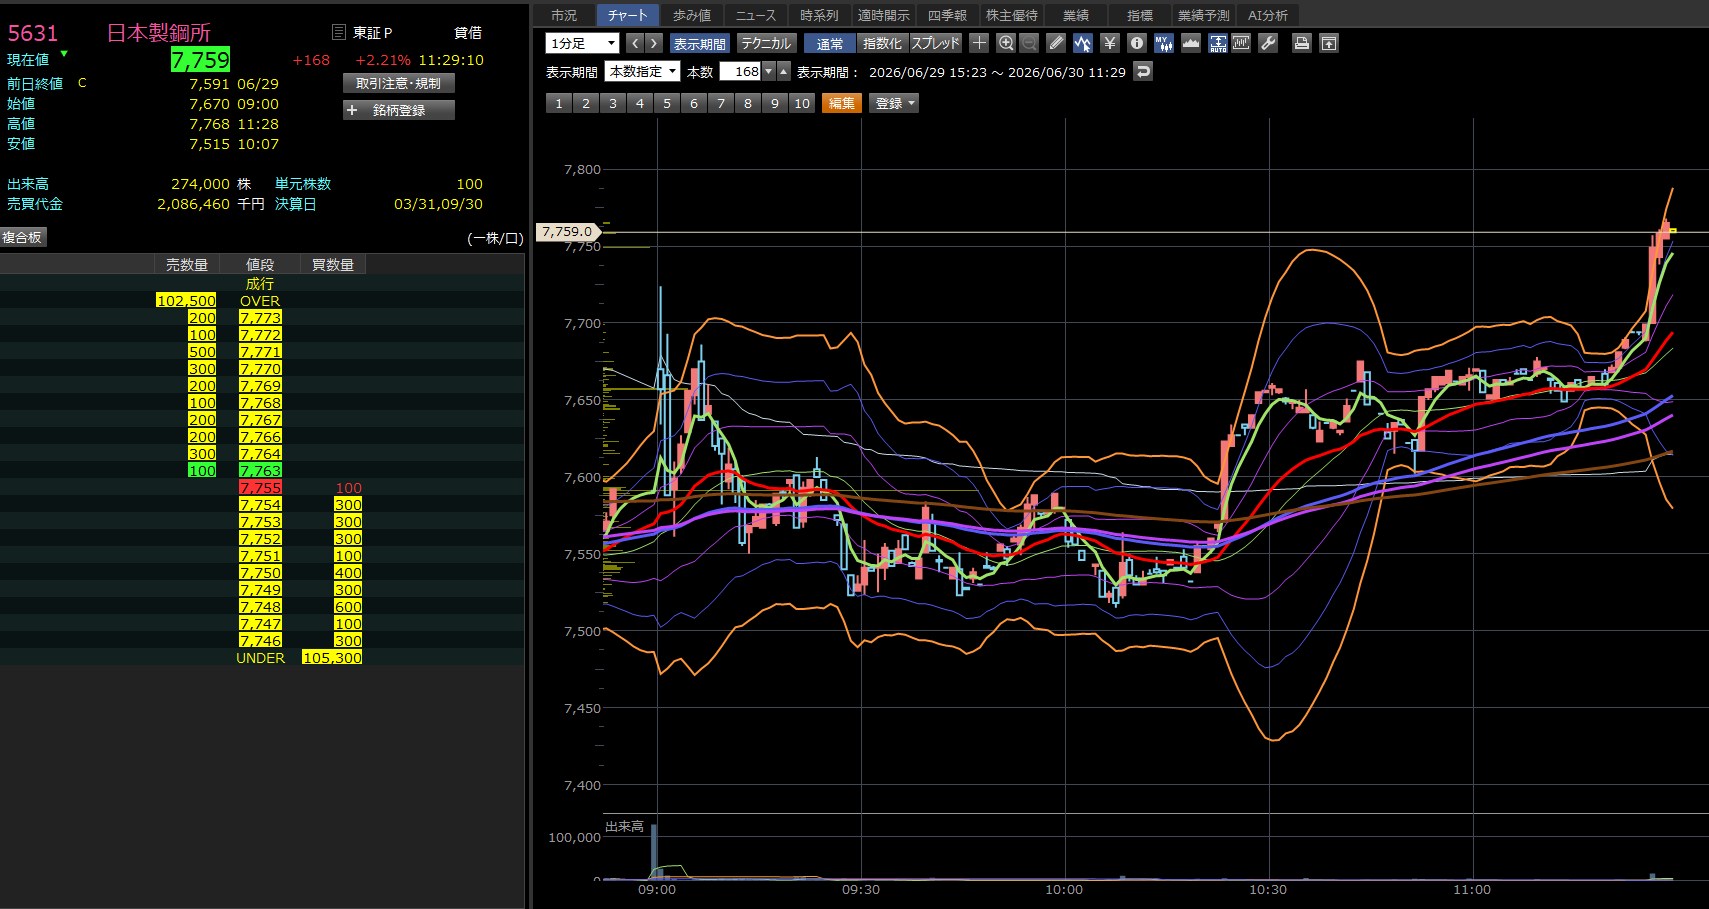Click the 銘柄登録 button
This screenshot has height=909, width=1709.
[399, 110]
